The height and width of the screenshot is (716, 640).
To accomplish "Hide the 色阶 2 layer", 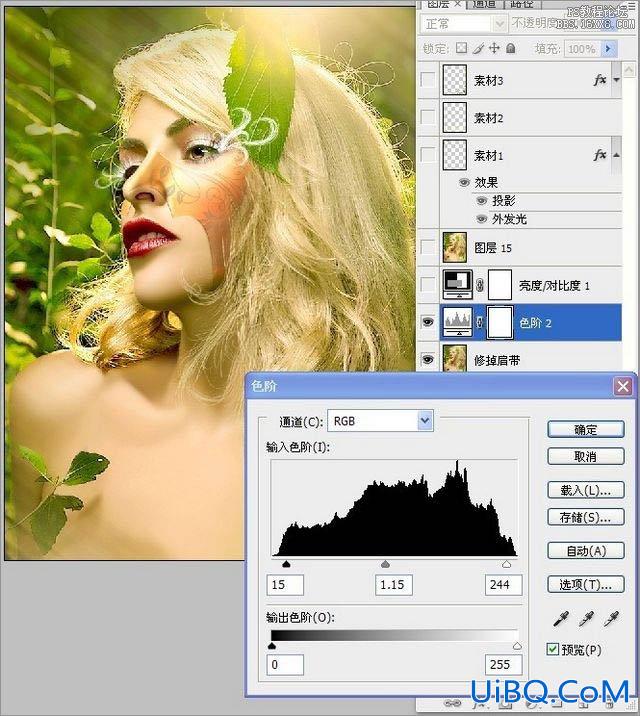I will coord(428,322).
